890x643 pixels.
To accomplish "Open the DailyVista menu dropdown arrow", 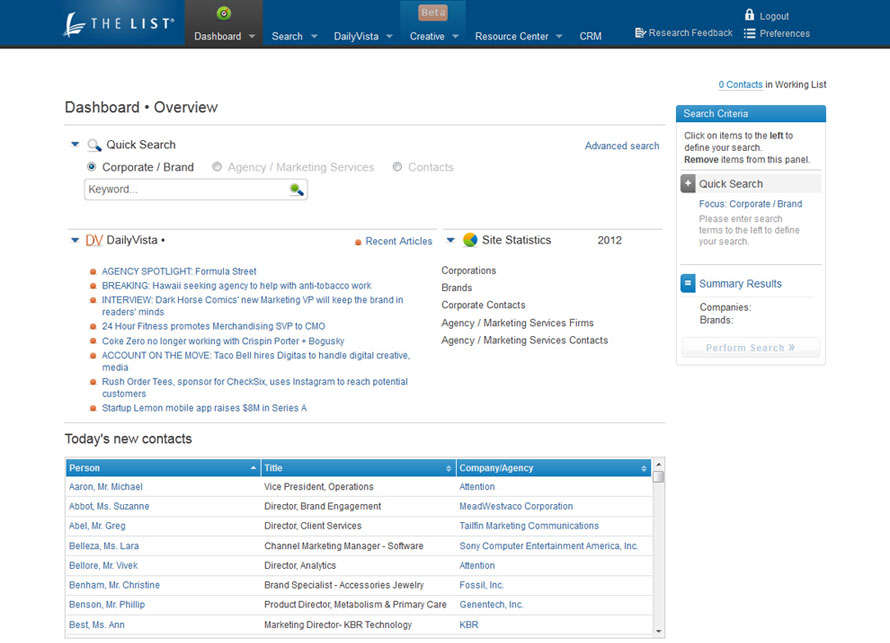I will point(389,36).
